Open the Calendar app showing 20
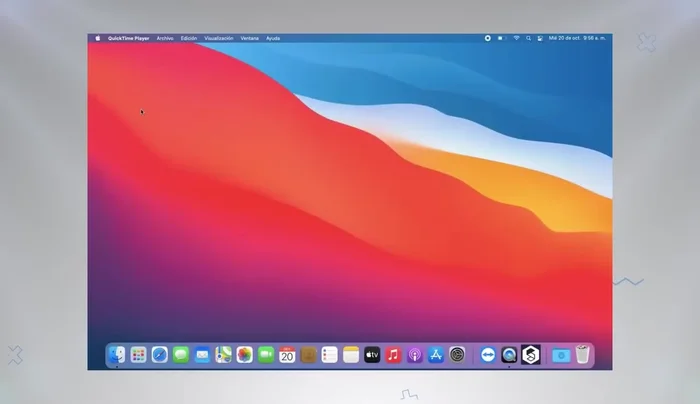 [x=287, y=355]
